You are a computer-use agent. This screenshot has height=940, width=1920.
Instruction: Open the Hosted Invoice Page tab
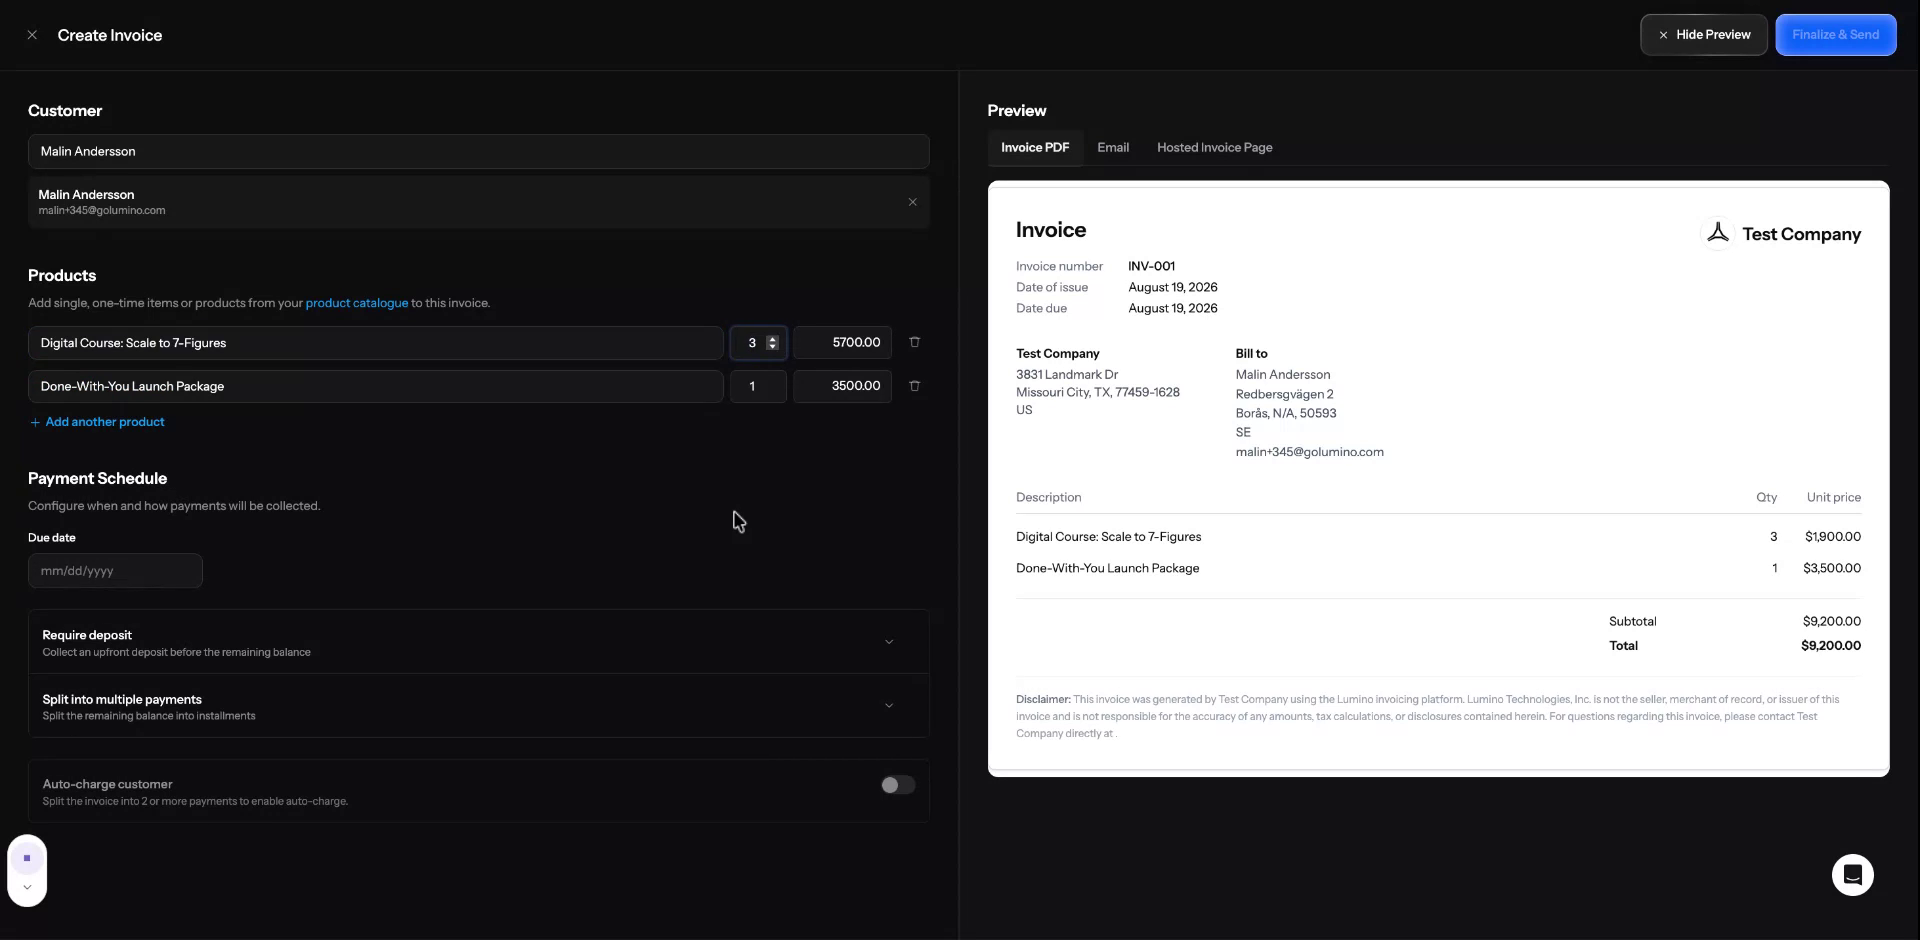point(1214,147)
